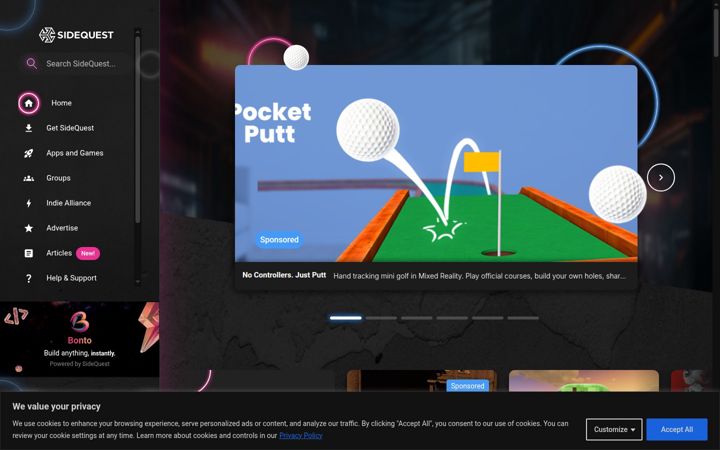Click the sidebar vertical scrollbar
This screenshot has height=450, width=720.
click(138, 131)
